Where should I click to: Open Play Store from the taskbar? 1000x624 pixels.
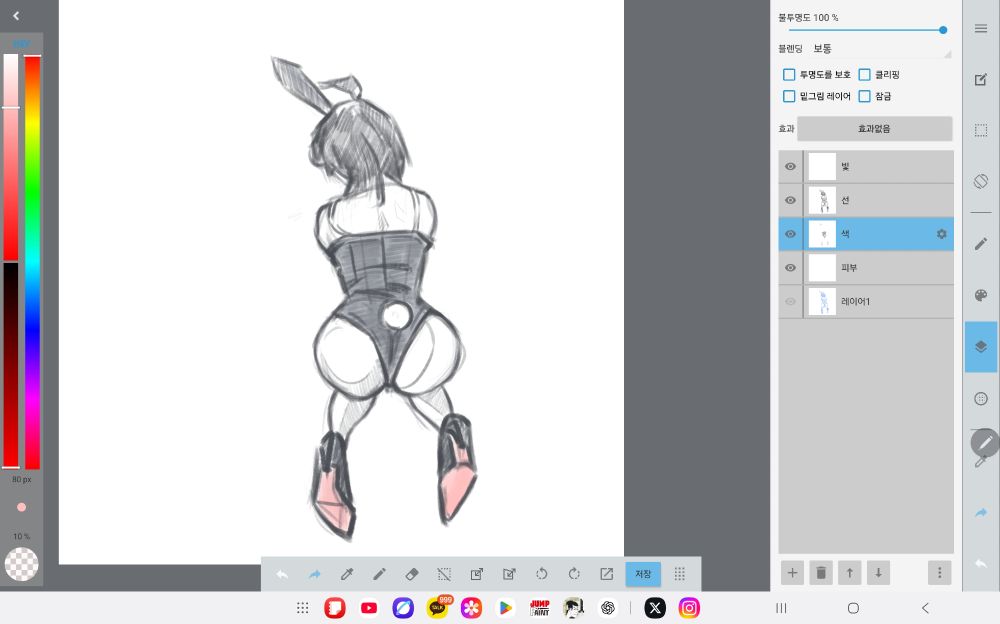[x=505, y=608]
